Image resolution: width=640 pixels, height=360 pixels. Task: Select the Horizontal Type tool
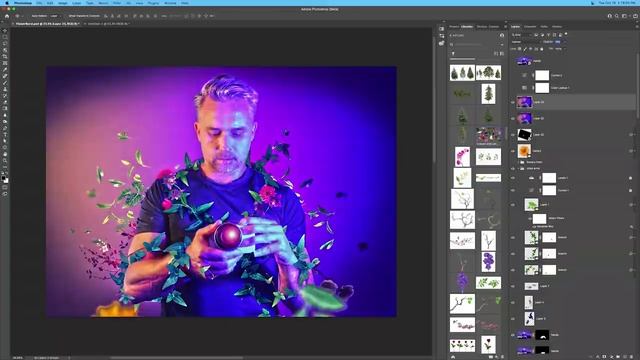click(x=5, y=135)
